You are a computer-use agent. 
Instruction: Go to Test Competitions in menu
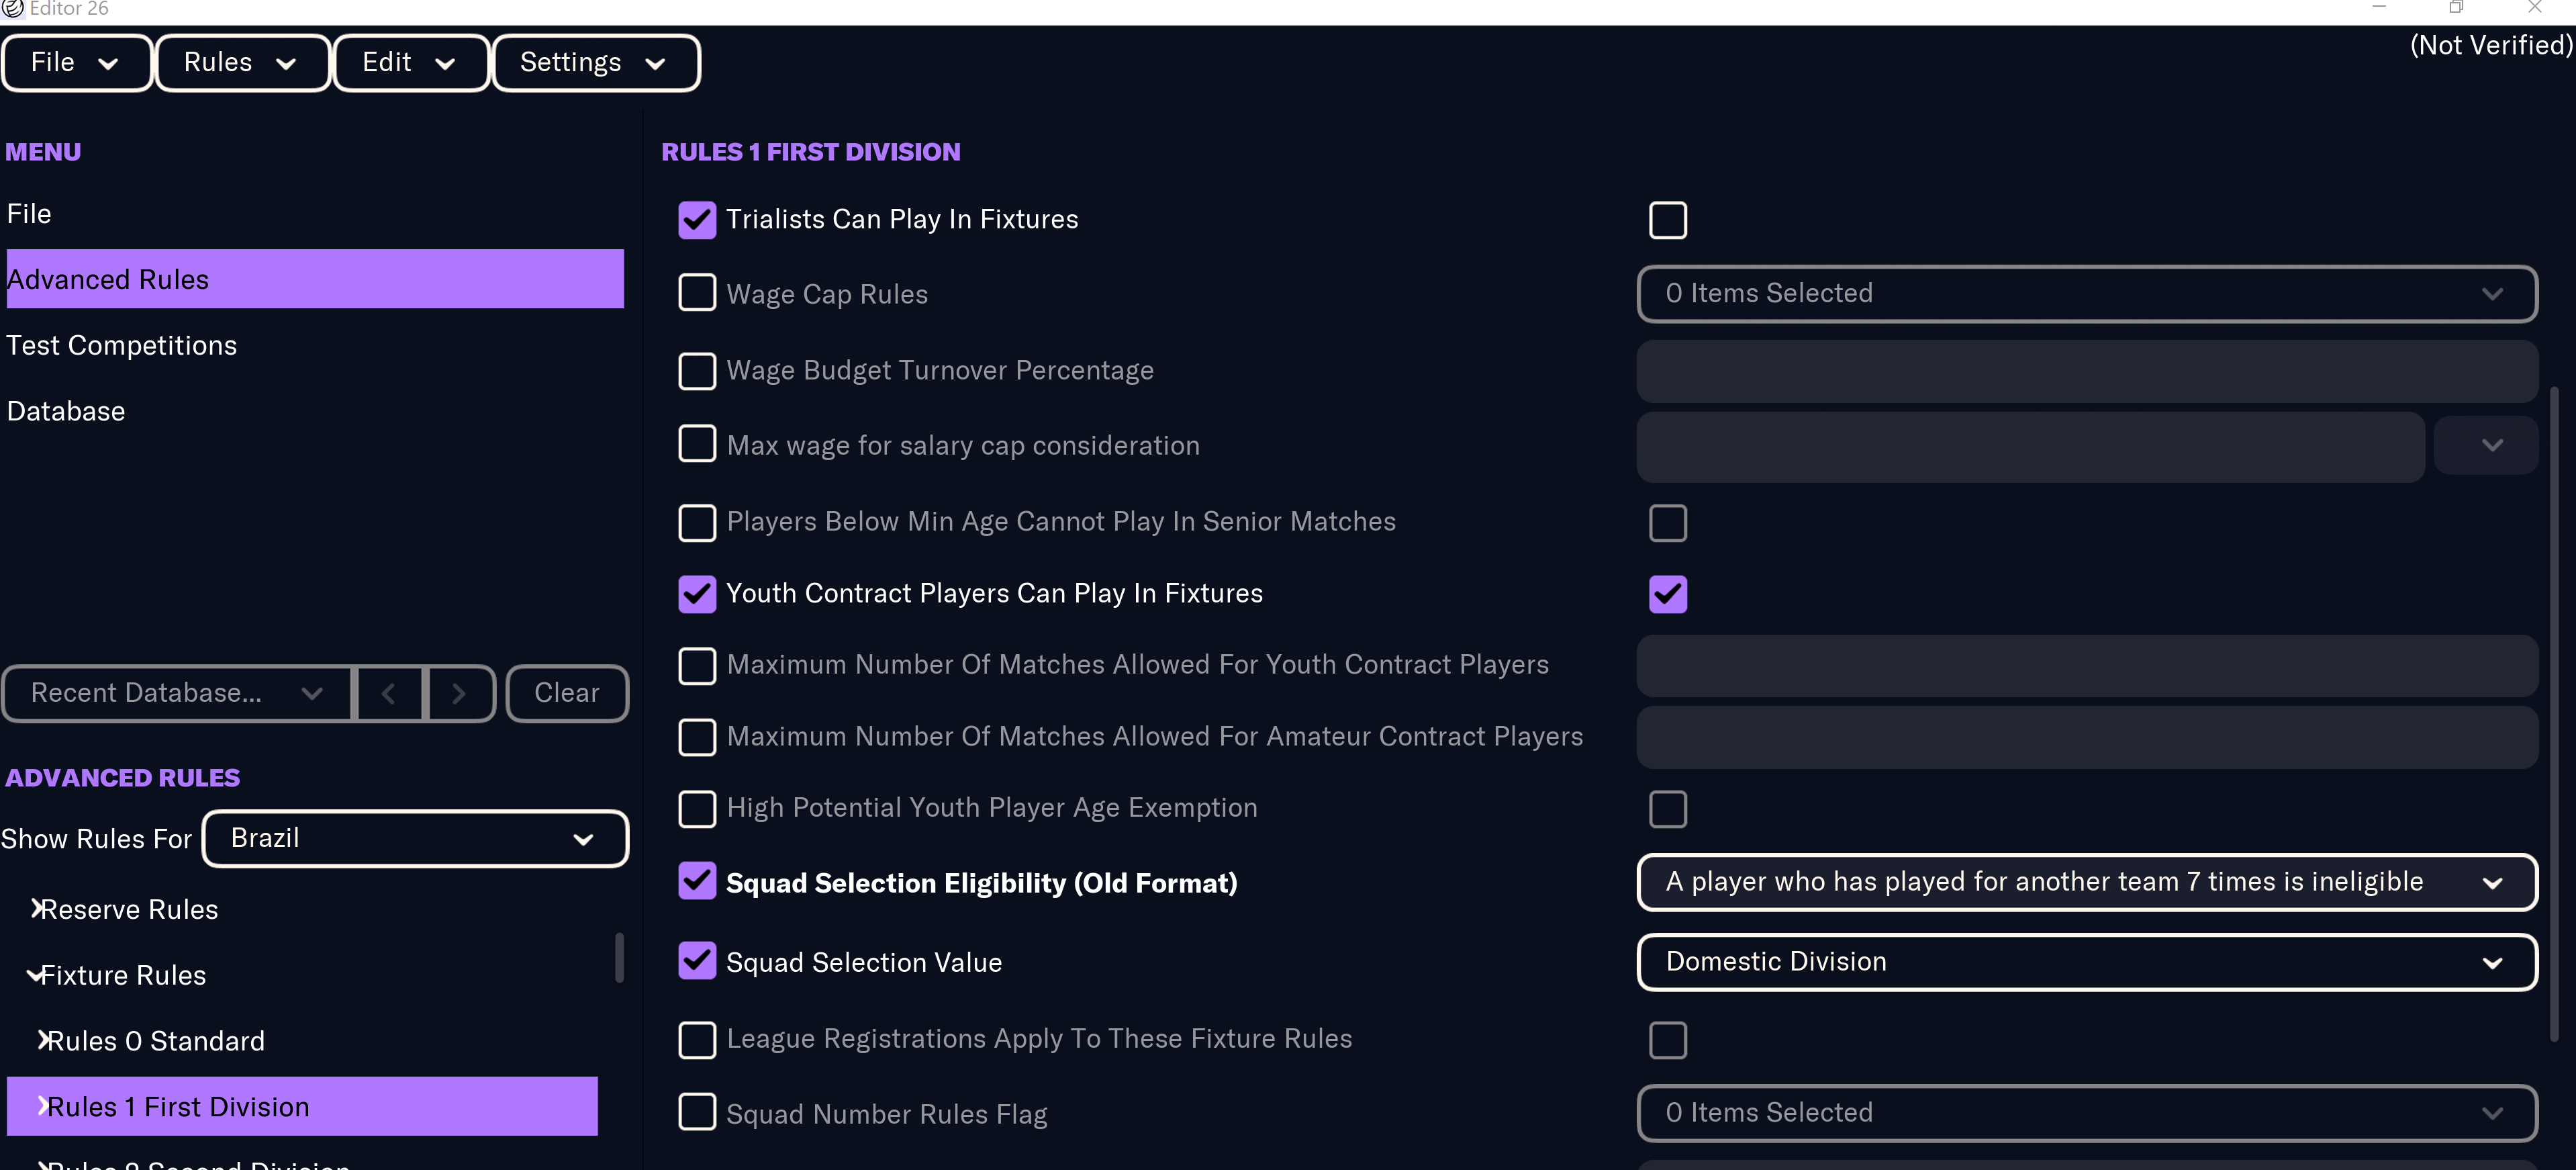[x=122, y=345]
